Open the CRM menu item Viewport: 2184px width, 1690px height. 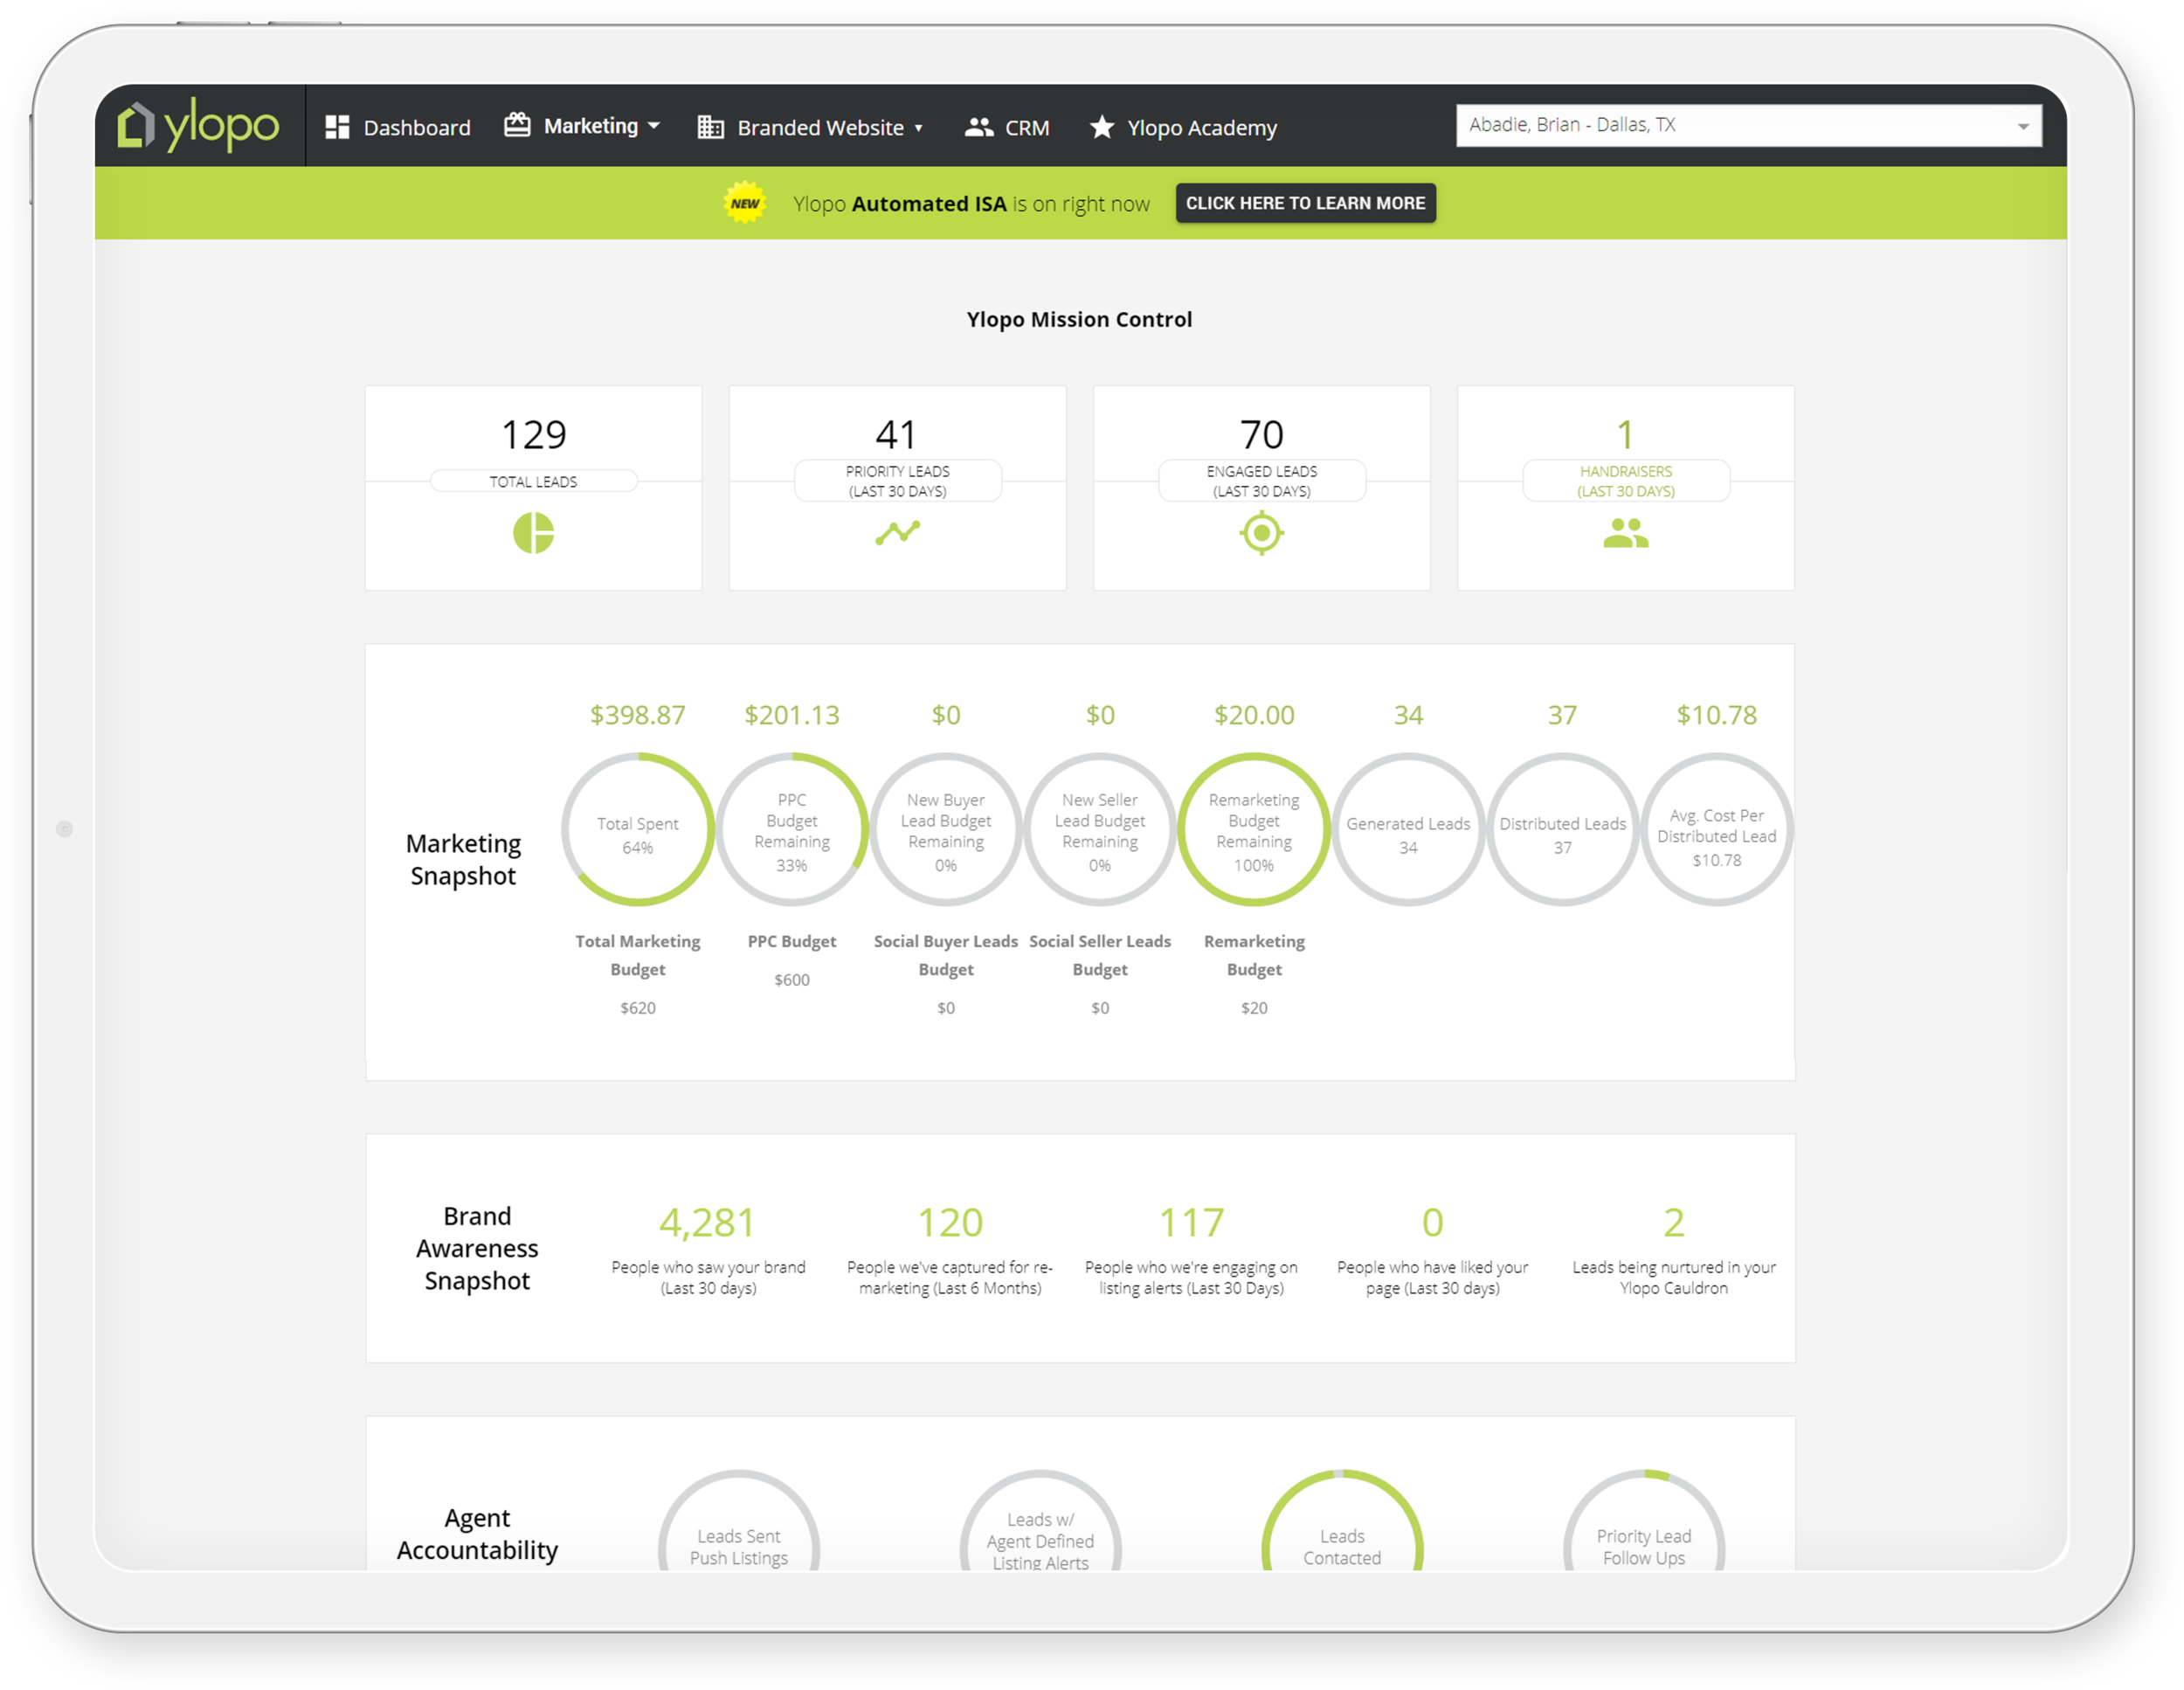click(x=1007, y=127)
